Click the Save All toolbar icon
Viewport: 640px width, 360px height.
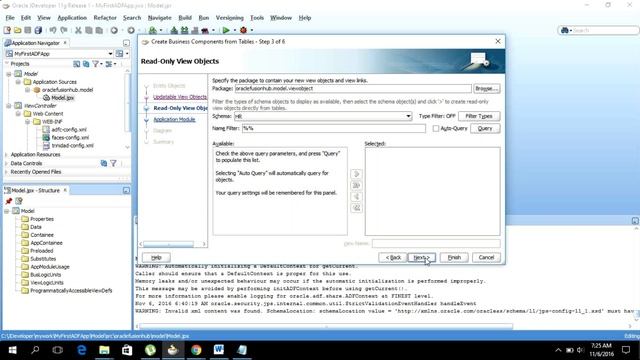click(x=38, y=30)
